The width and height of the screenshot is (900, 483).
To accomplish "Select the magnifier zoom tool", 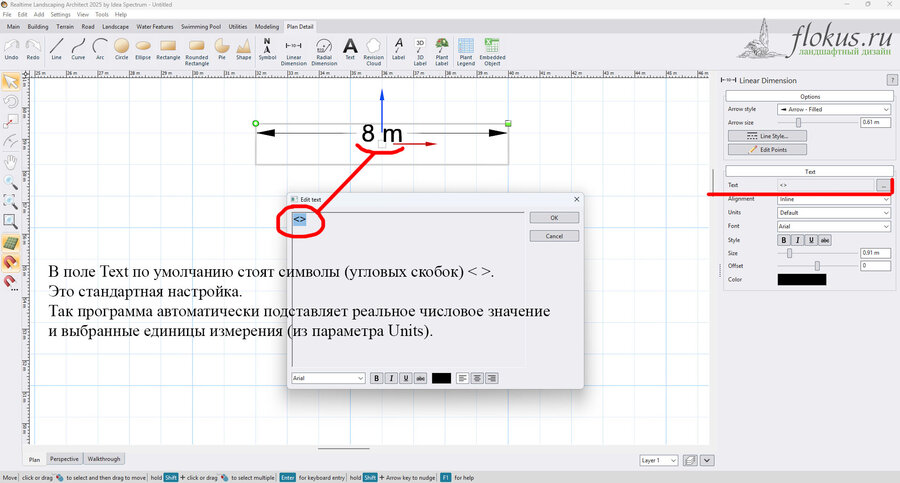I will (10, 182).
